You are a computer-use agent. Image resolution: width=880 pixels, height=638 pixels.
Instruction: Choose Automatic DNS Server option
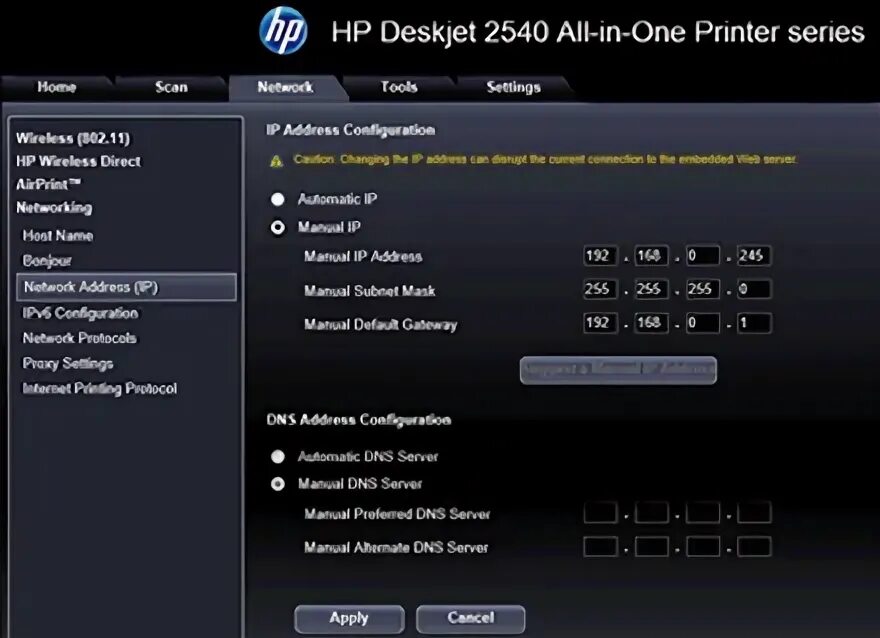click(x=277, y=457)
